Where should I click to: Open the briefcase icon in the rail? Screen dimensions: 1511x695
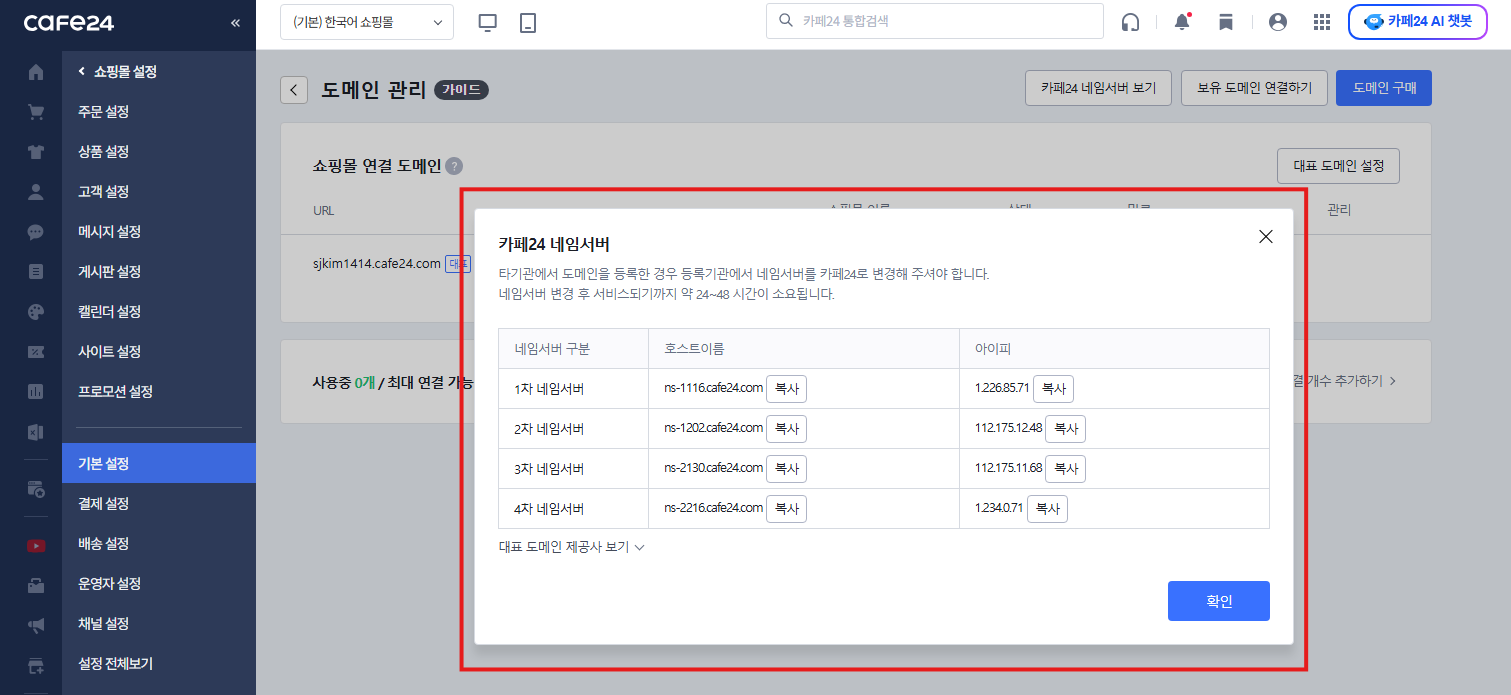(36, 586)
